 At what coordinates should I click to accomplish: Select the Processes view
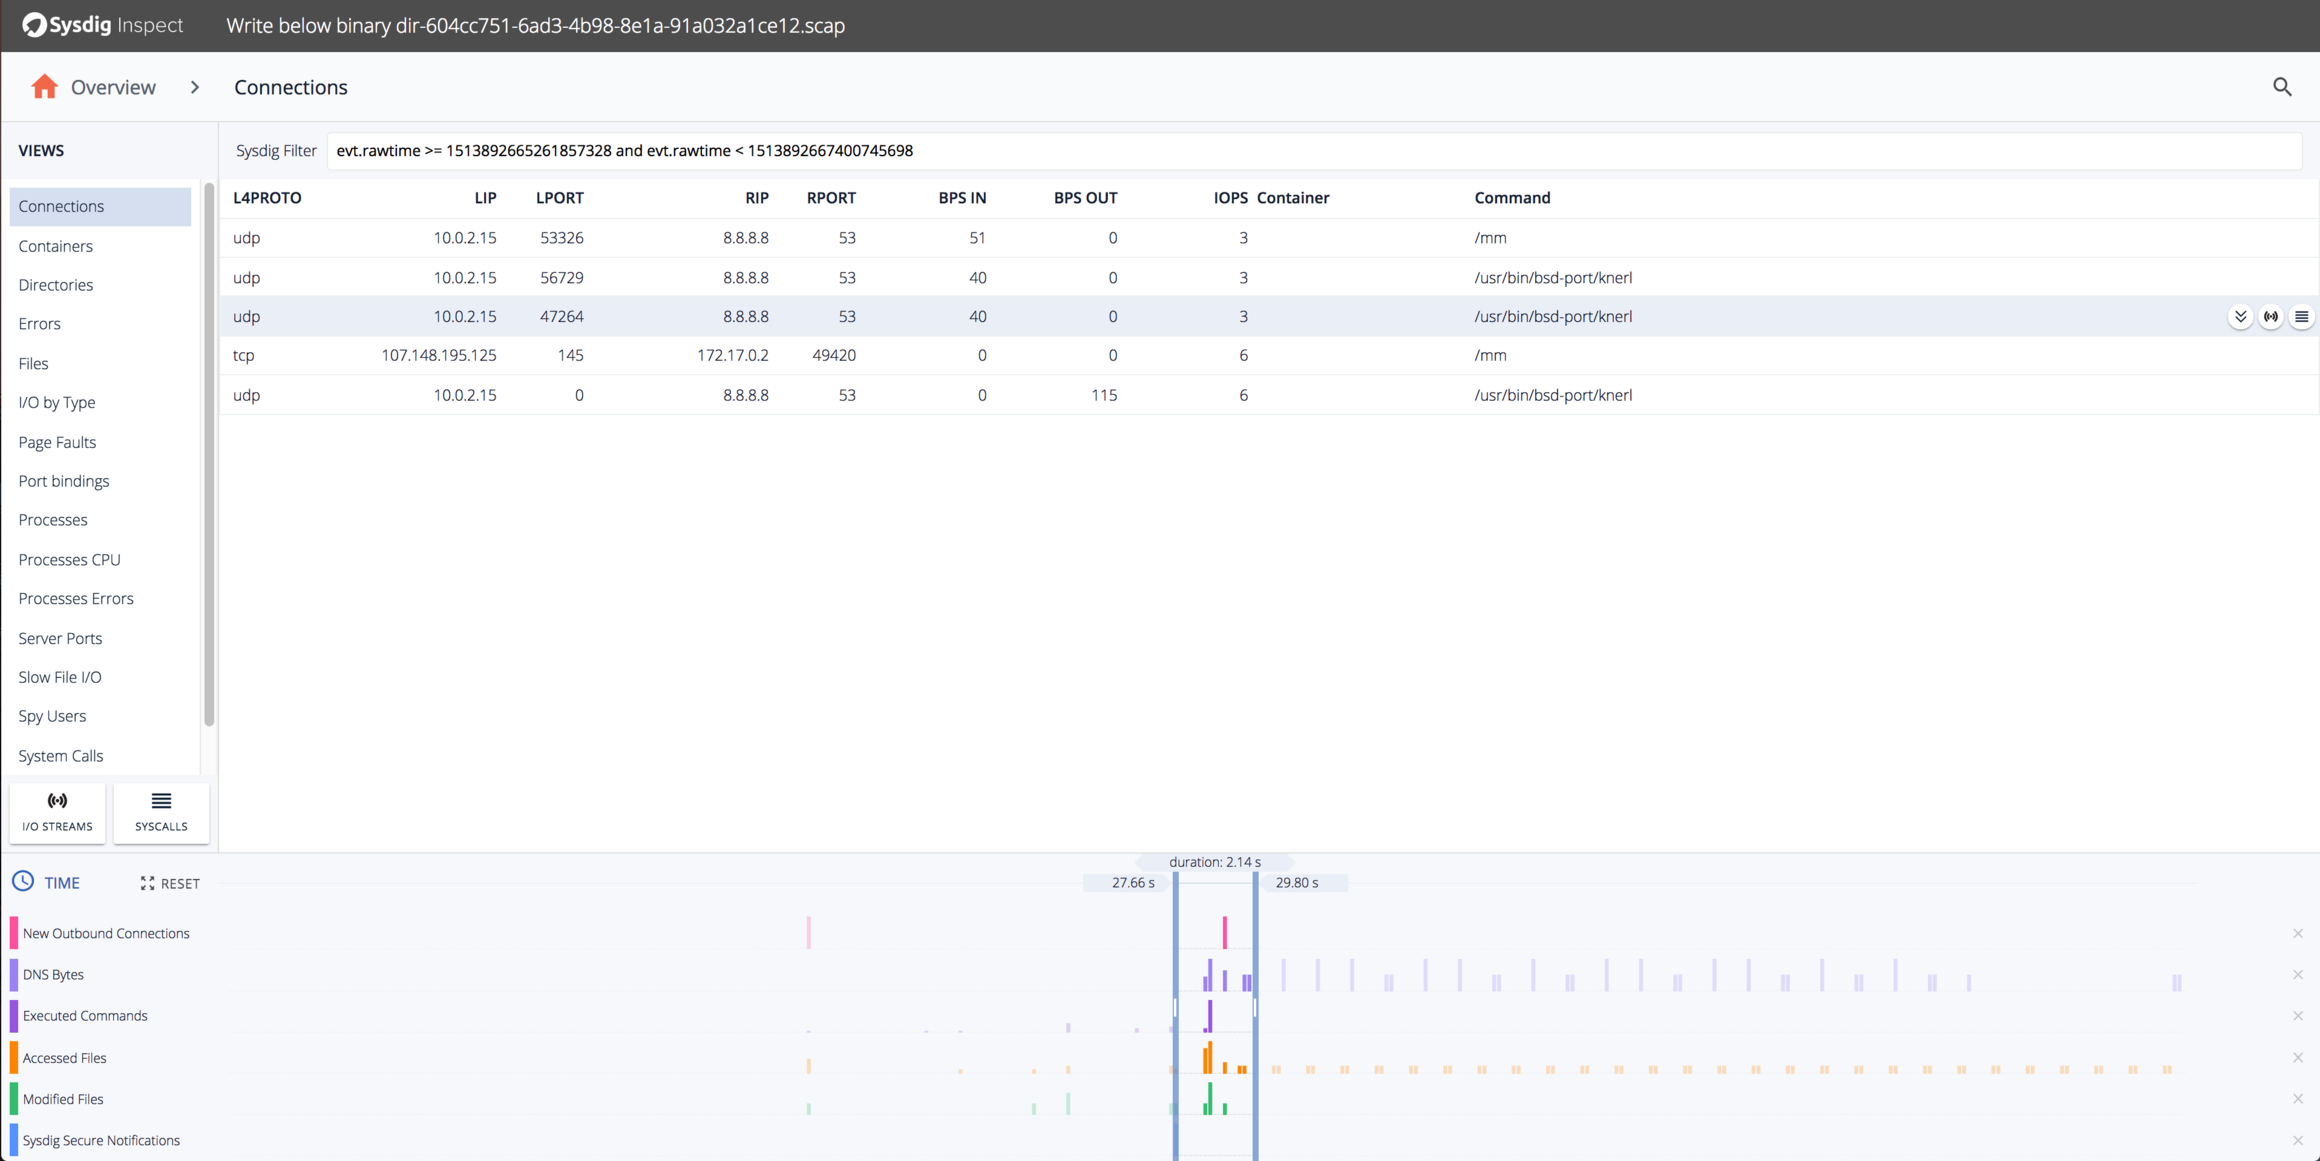click(x=100, y=520)
